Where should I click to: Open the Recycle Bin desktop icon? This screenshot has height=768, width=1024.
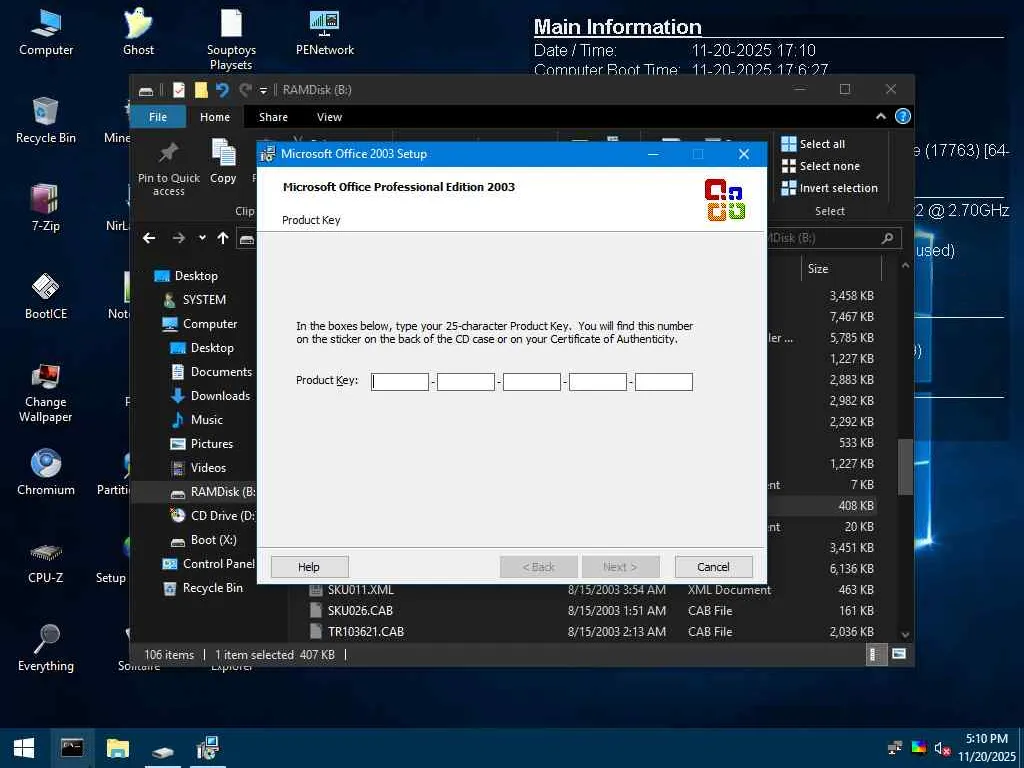tap(46, 120)
